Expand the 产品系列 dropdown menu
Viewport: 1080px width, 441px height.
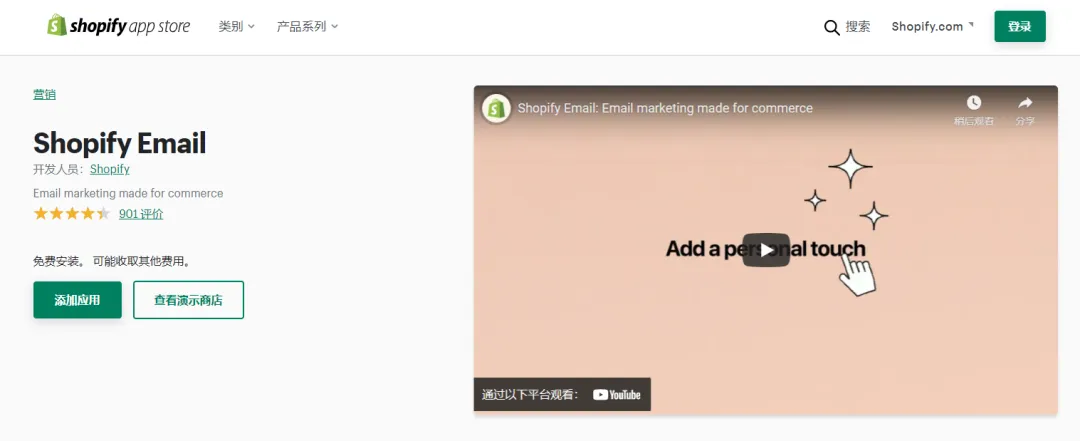pos(307,26)
